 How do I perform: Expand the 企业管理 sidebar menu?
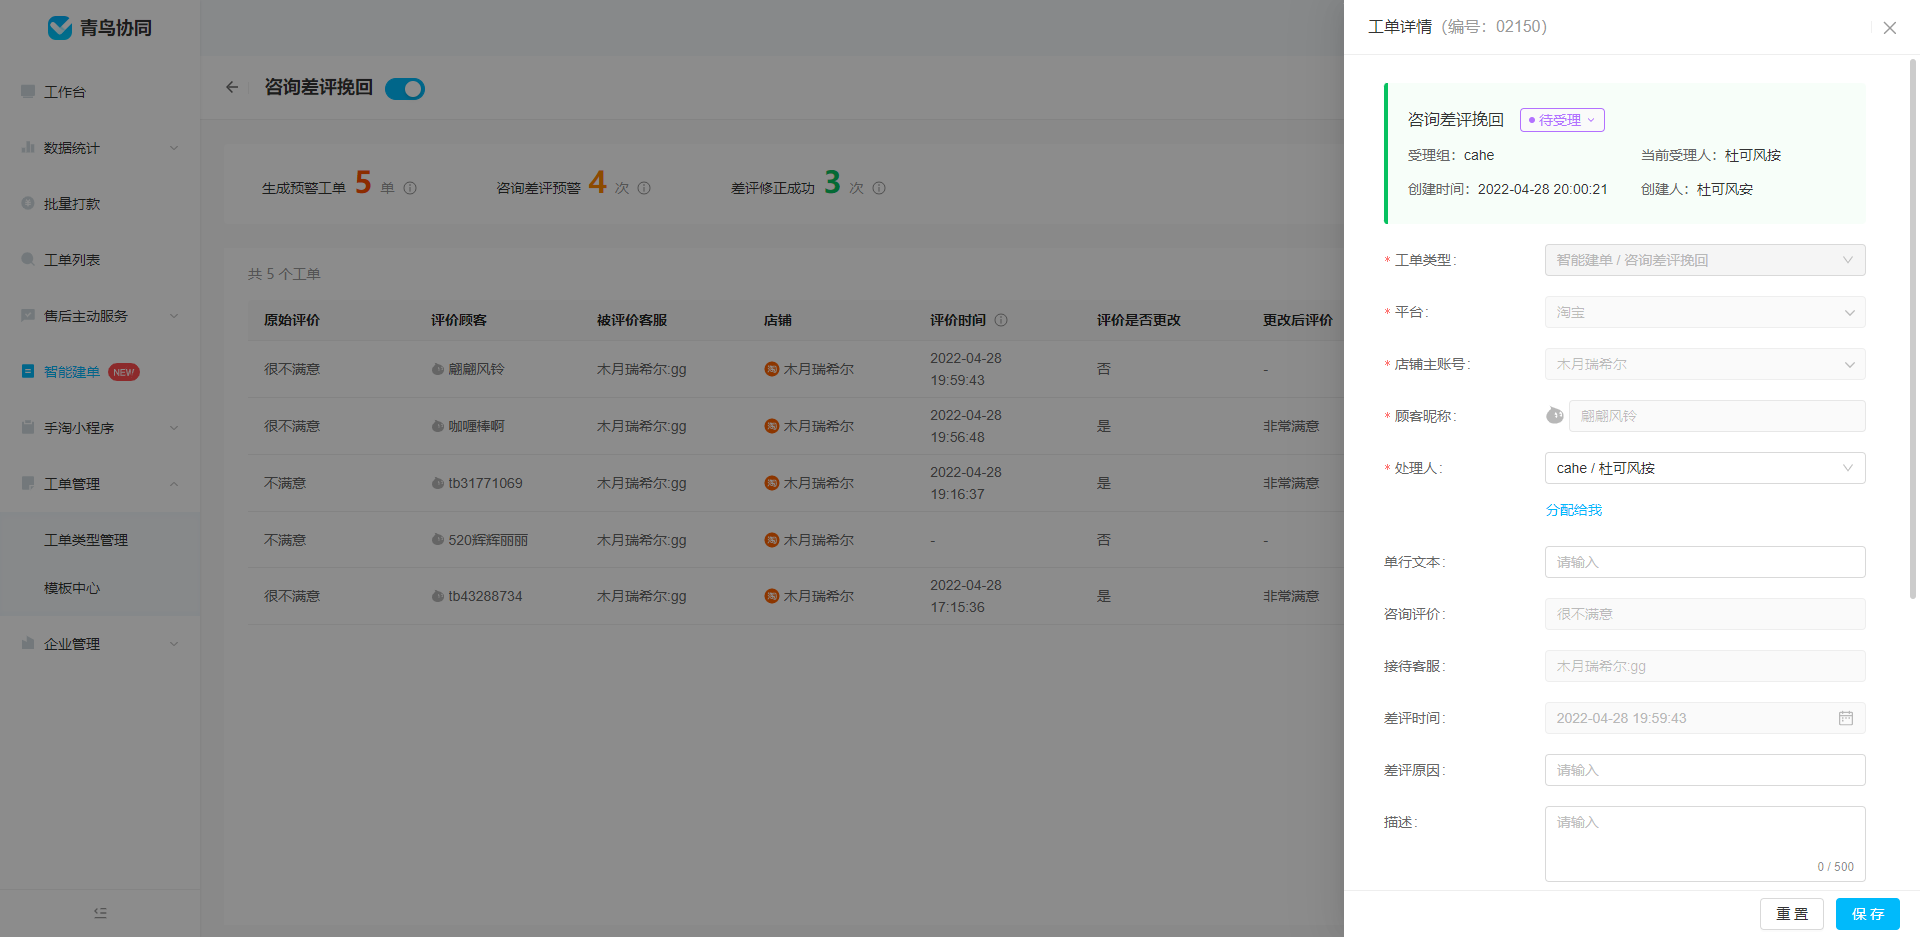coord(100,644)
